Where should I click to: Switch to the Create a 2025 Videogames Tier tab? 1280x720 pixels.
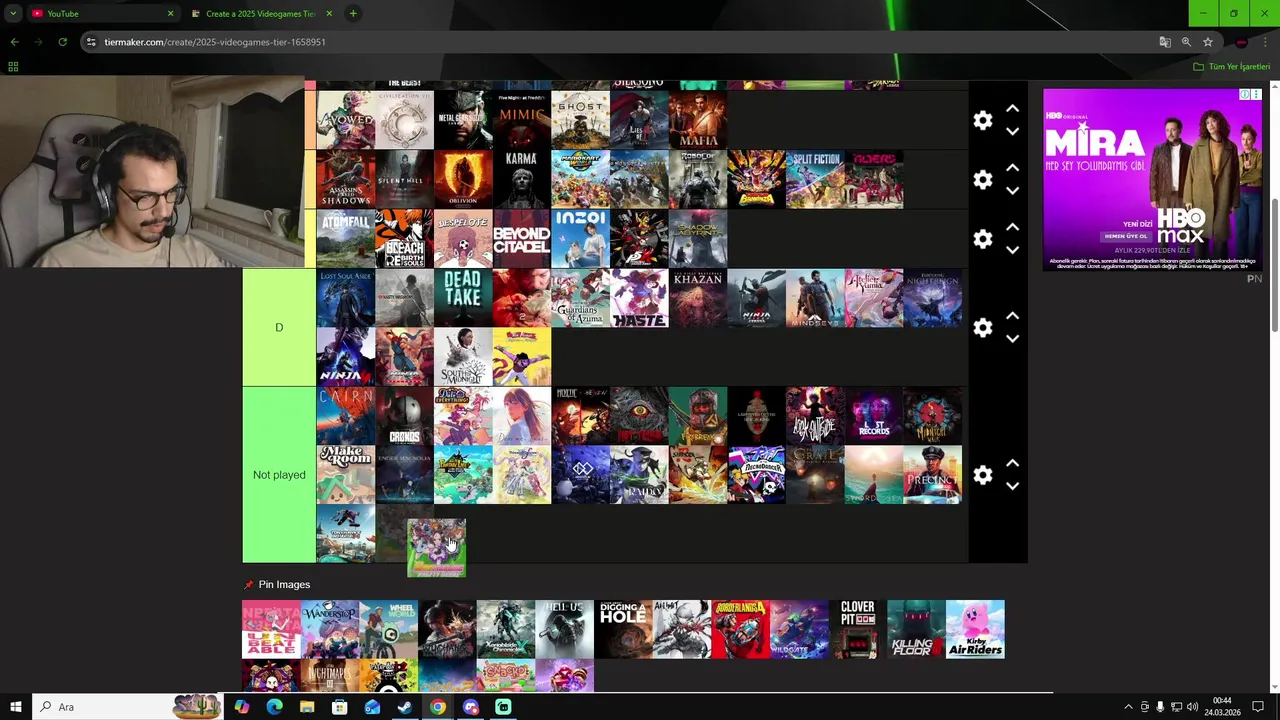point(261,14)
